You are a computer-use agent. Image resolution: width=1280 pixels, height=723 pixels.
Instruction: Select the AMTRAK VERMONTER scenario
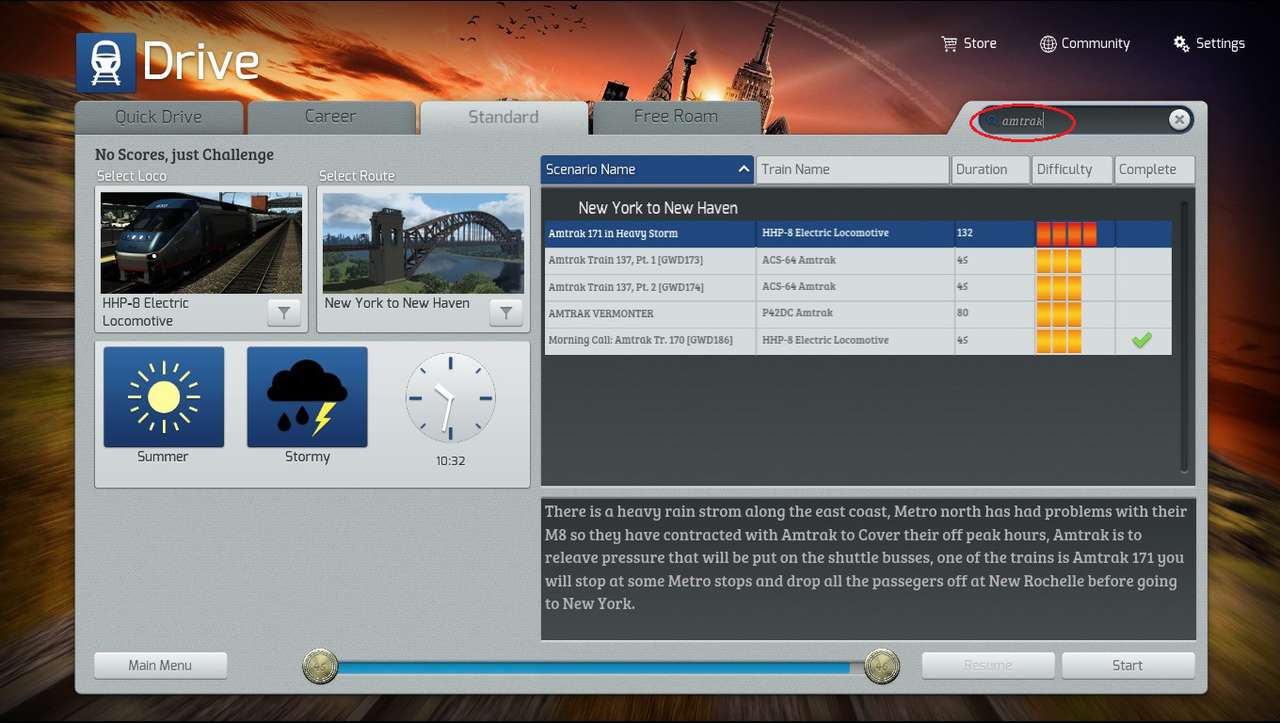click(857, 314)
